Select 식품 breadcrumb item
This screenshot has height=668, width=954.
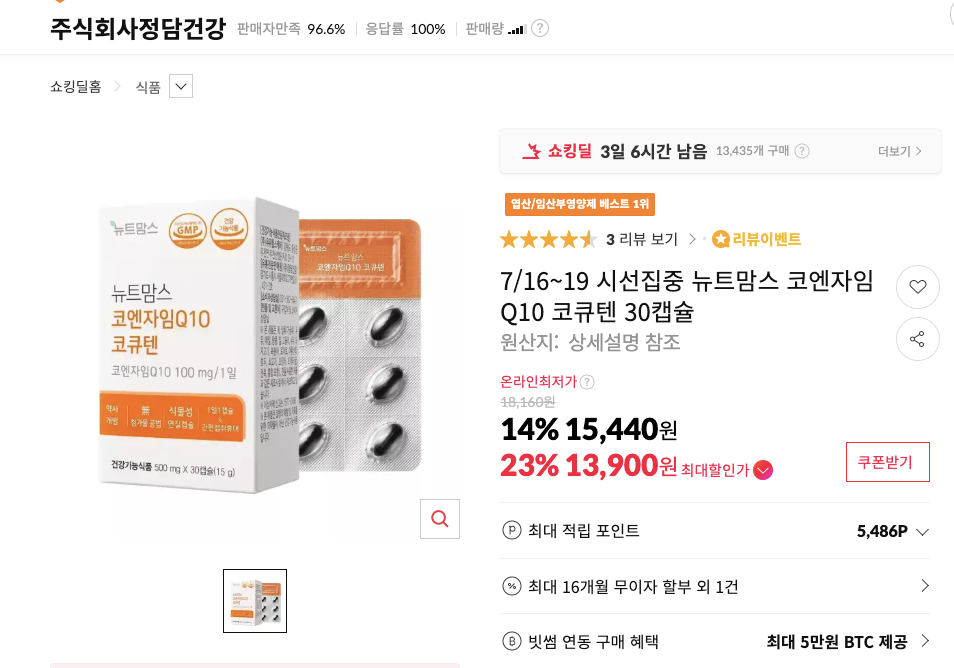148,88
